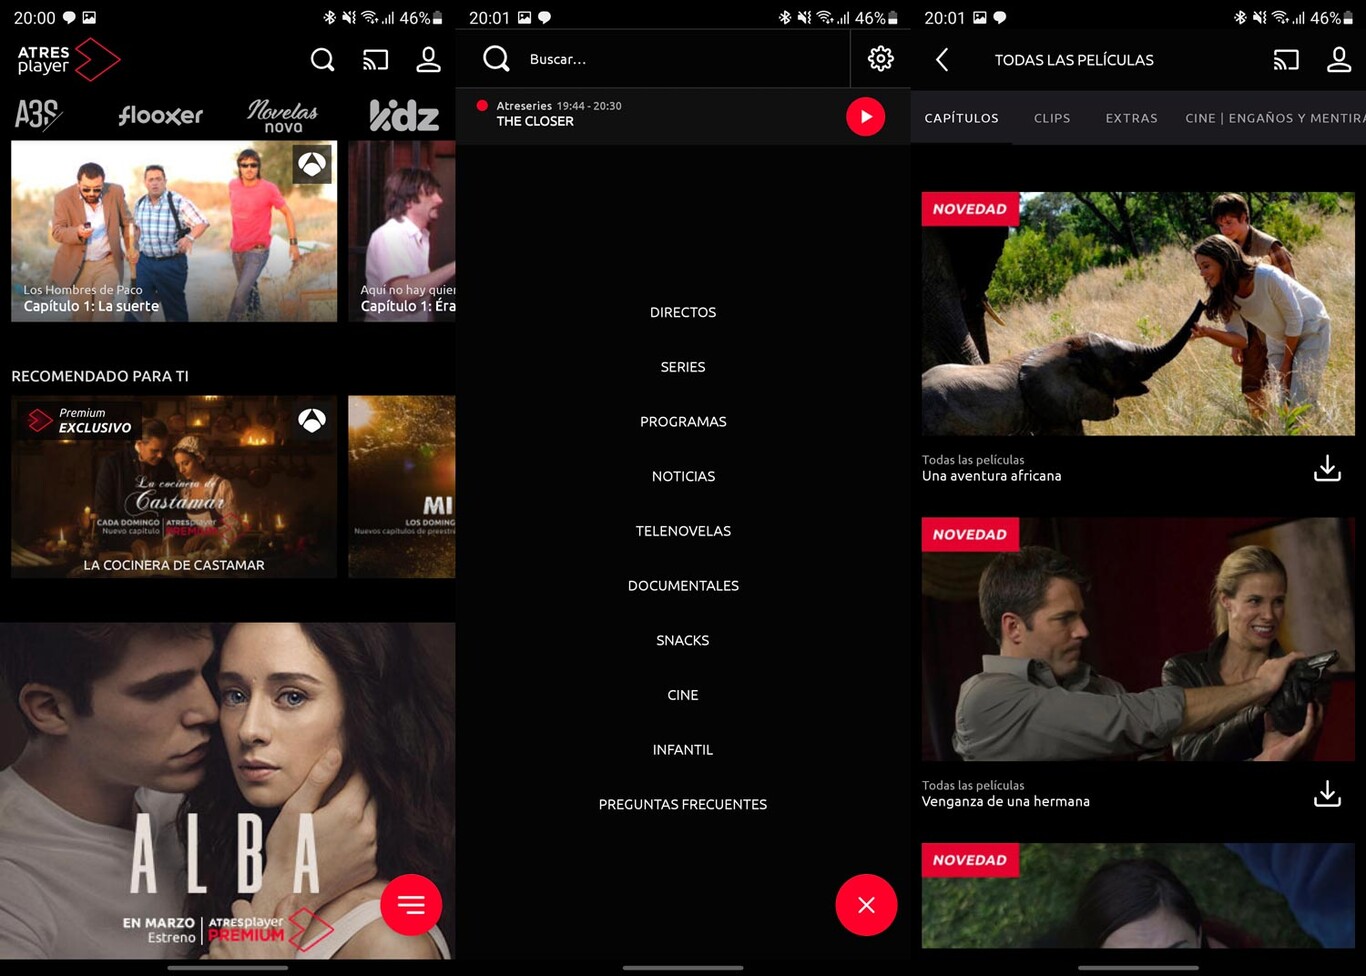Download Venganza de una hermana
The image size is (1366, 976).
(1327, 792)
